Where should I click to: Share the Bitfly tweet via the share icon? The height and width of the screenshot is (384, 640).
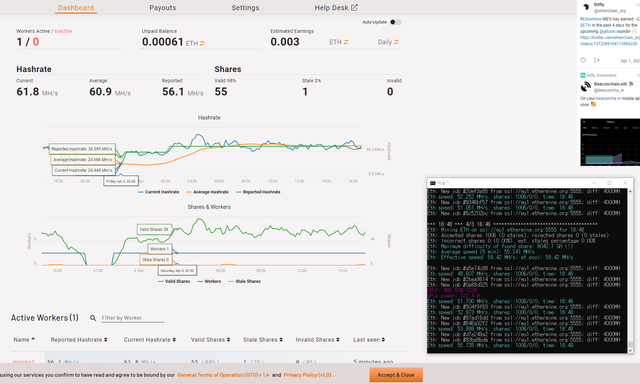[597, 60]
